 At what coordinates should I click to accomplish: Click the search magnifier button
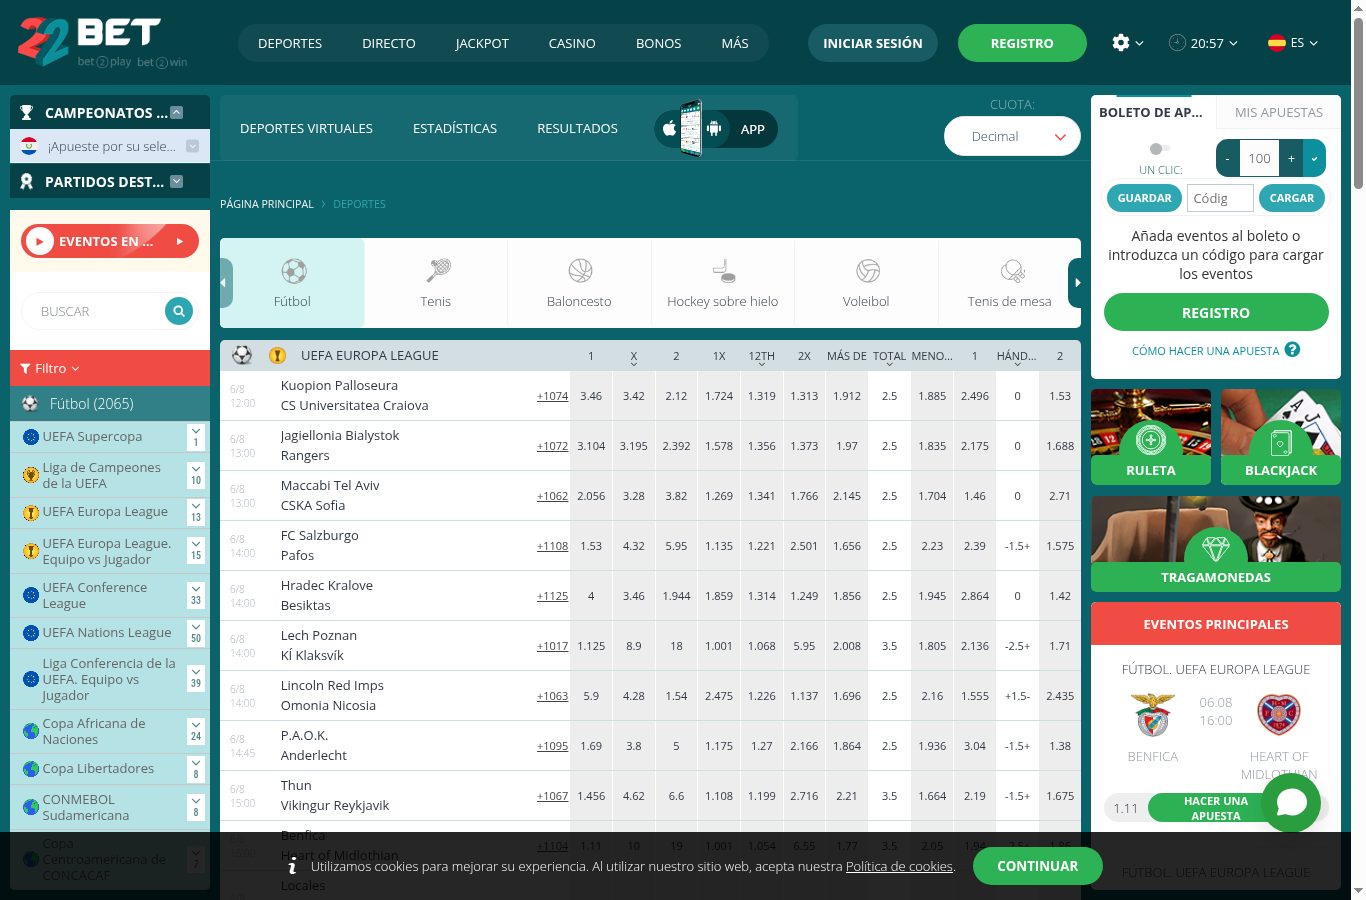179,311
